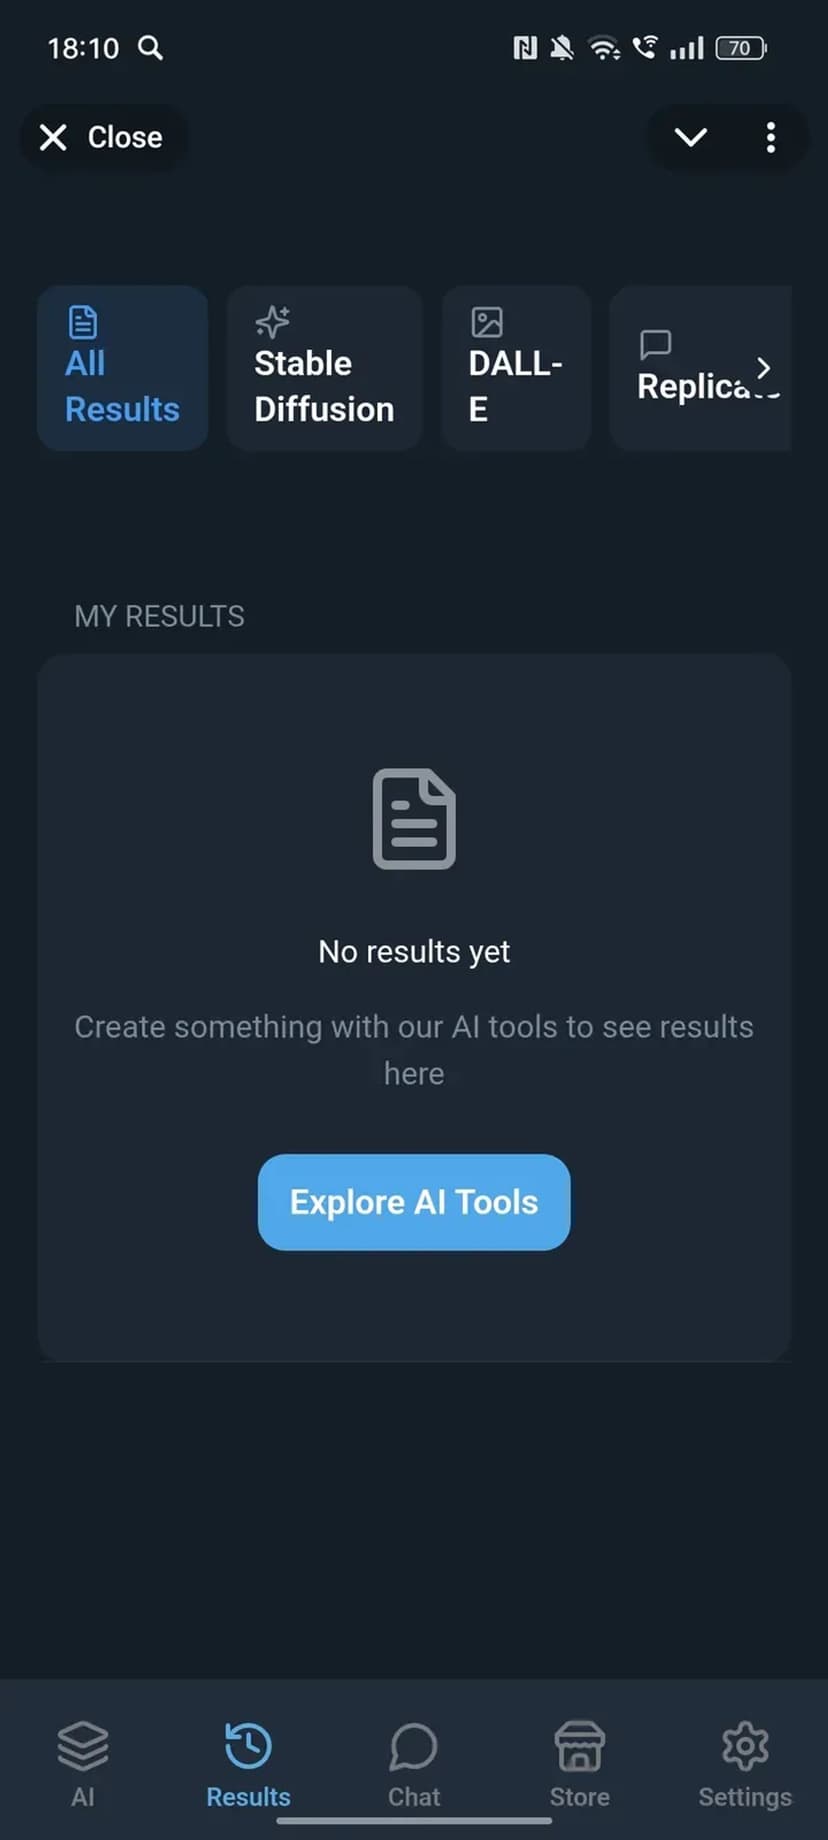Tap the Results history icon

[248, 1746]
